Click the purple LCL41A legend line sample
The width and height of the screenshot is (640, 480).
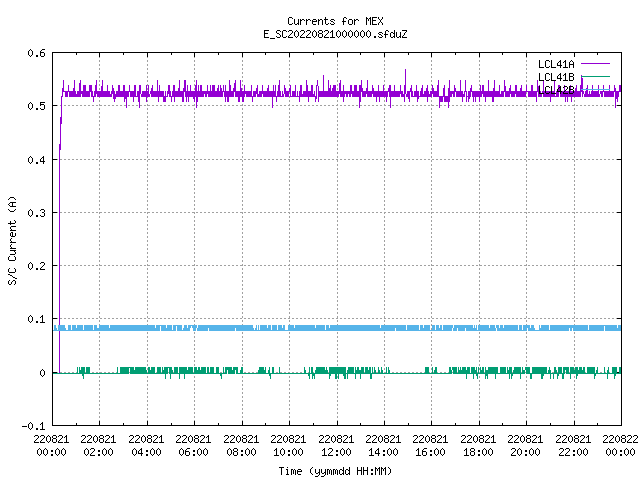pyautogui.click(x=595, y=64)
